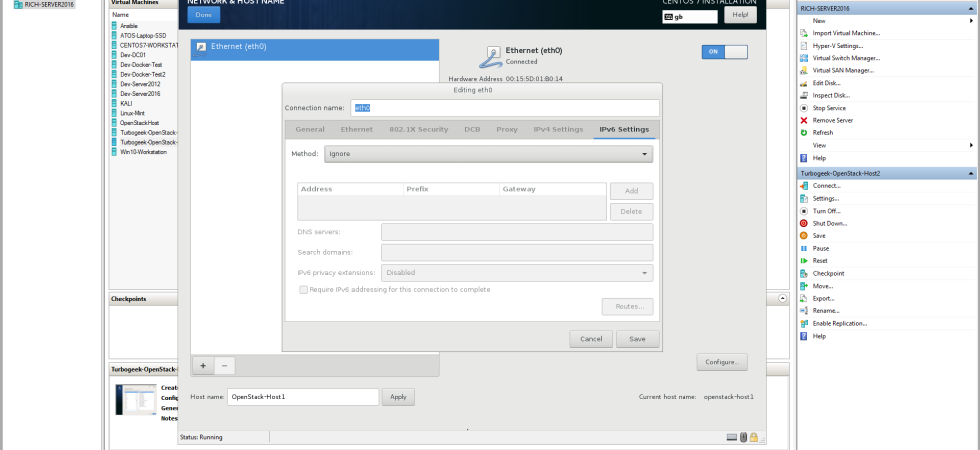The height and width of the screenshot is (450, 980).
Task: Click the lock icon in VM status bar
Action: pyautogui.click(x=754, y=438)
